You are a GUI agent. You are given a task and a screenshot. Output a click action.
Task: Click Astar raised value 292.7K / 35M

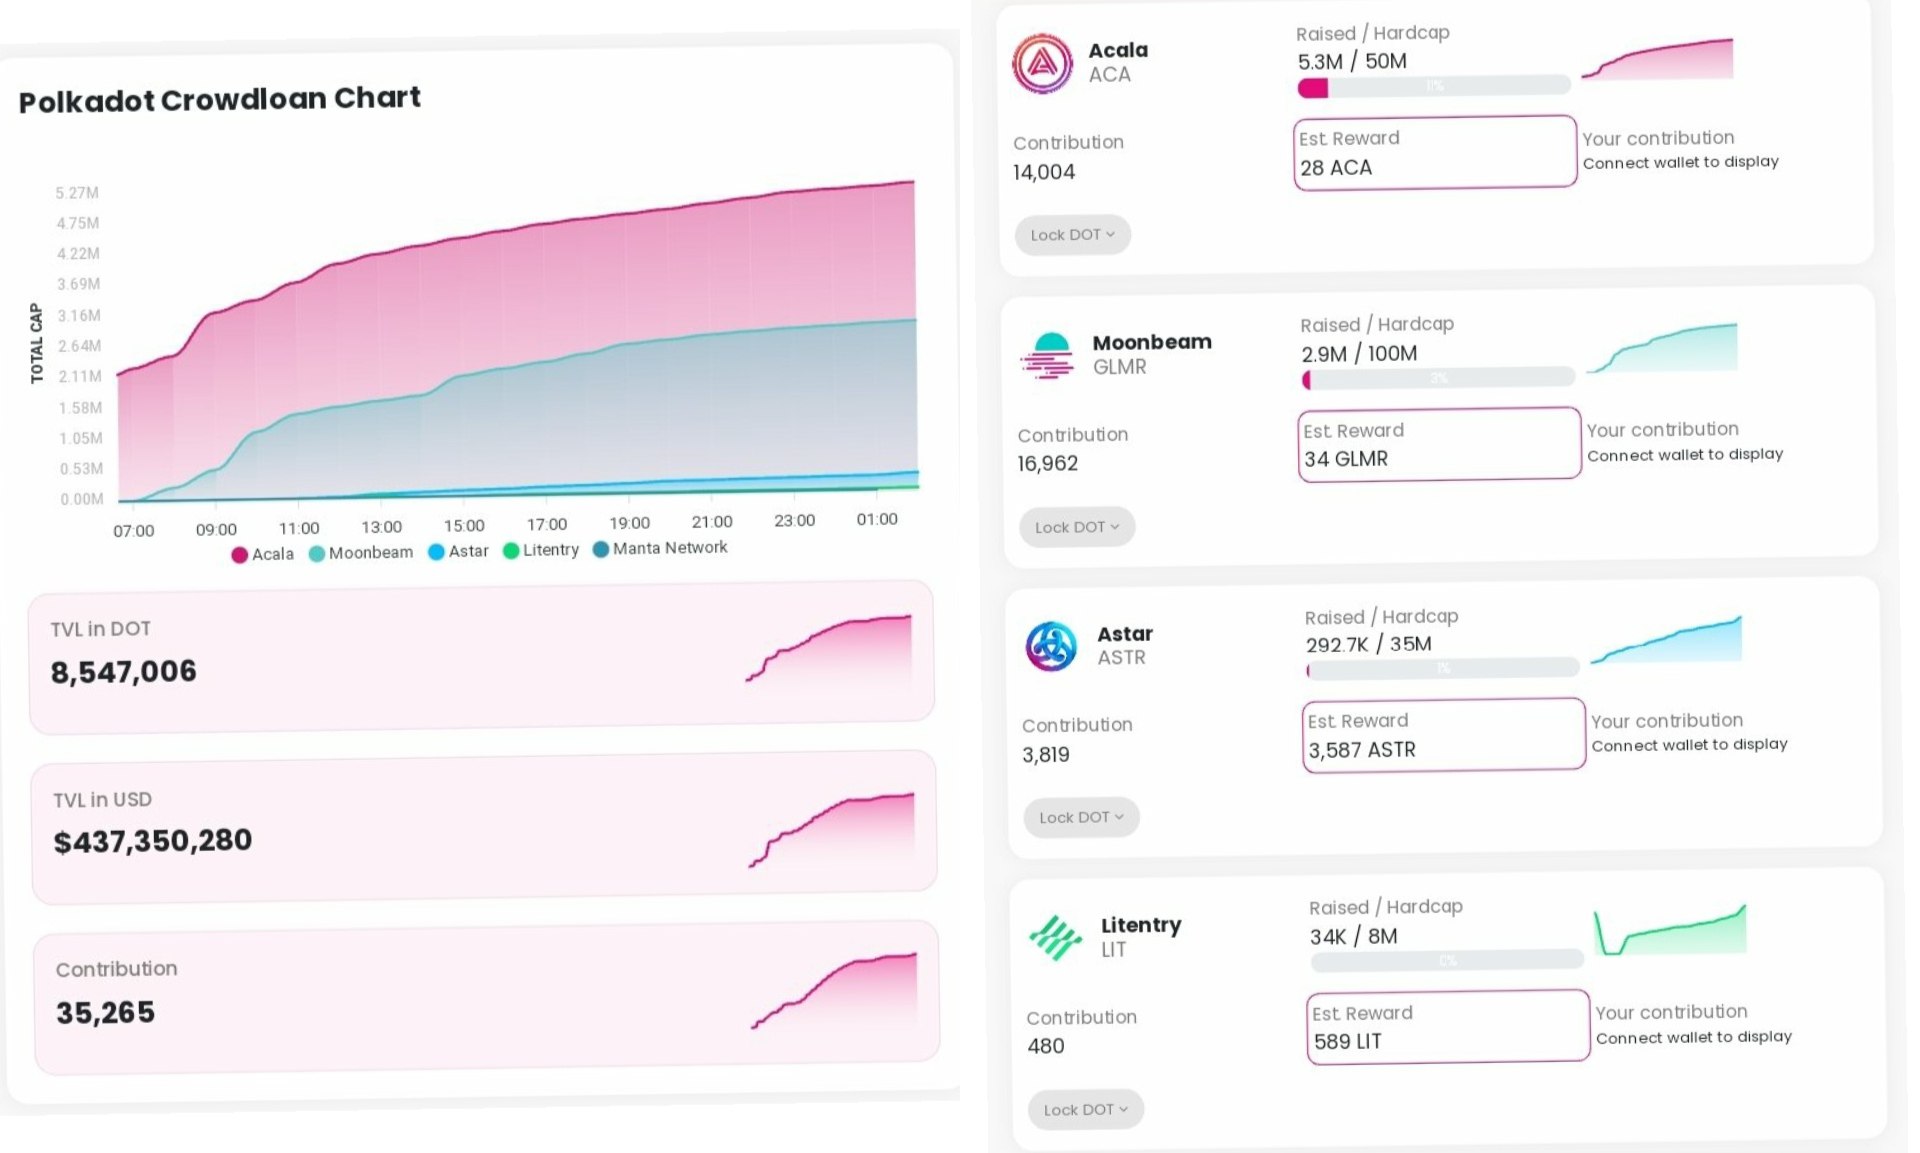[1368, 644]
